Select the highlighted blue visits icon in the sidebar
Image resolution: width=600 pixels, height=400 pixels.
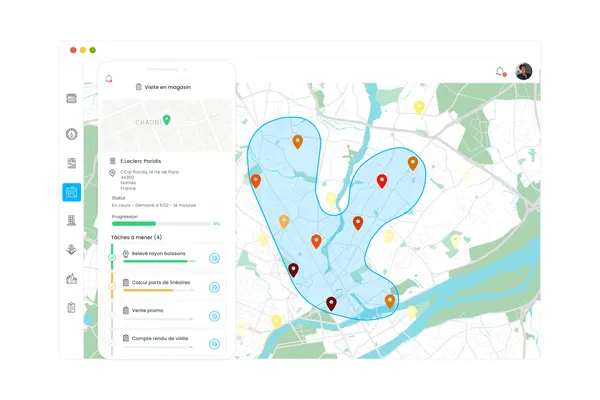tap(72, 192)
